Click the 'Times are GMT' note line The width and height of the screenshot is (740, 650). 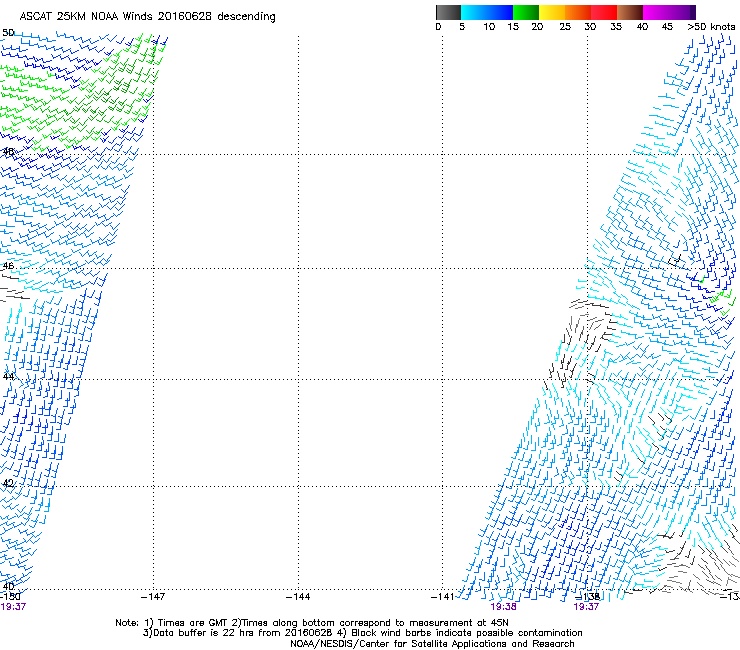tap(312, 623)
